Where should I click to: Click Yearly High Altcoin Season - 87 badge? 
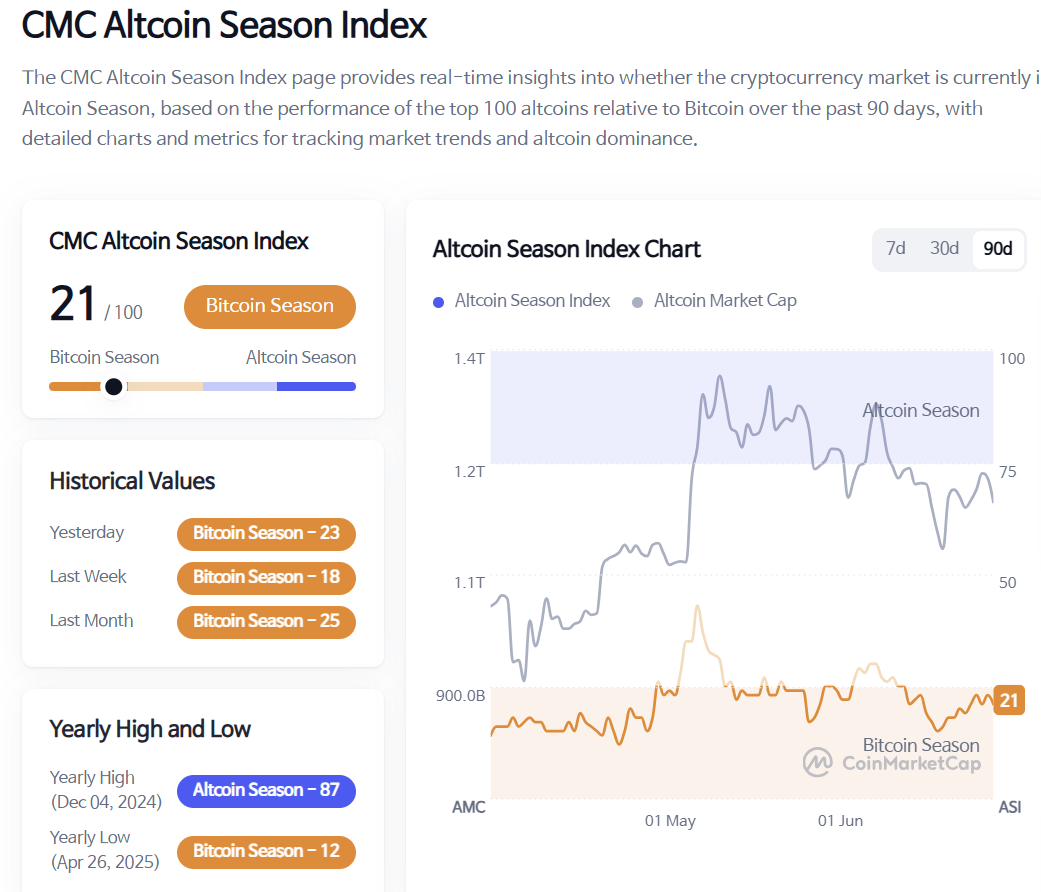point(266,790)
